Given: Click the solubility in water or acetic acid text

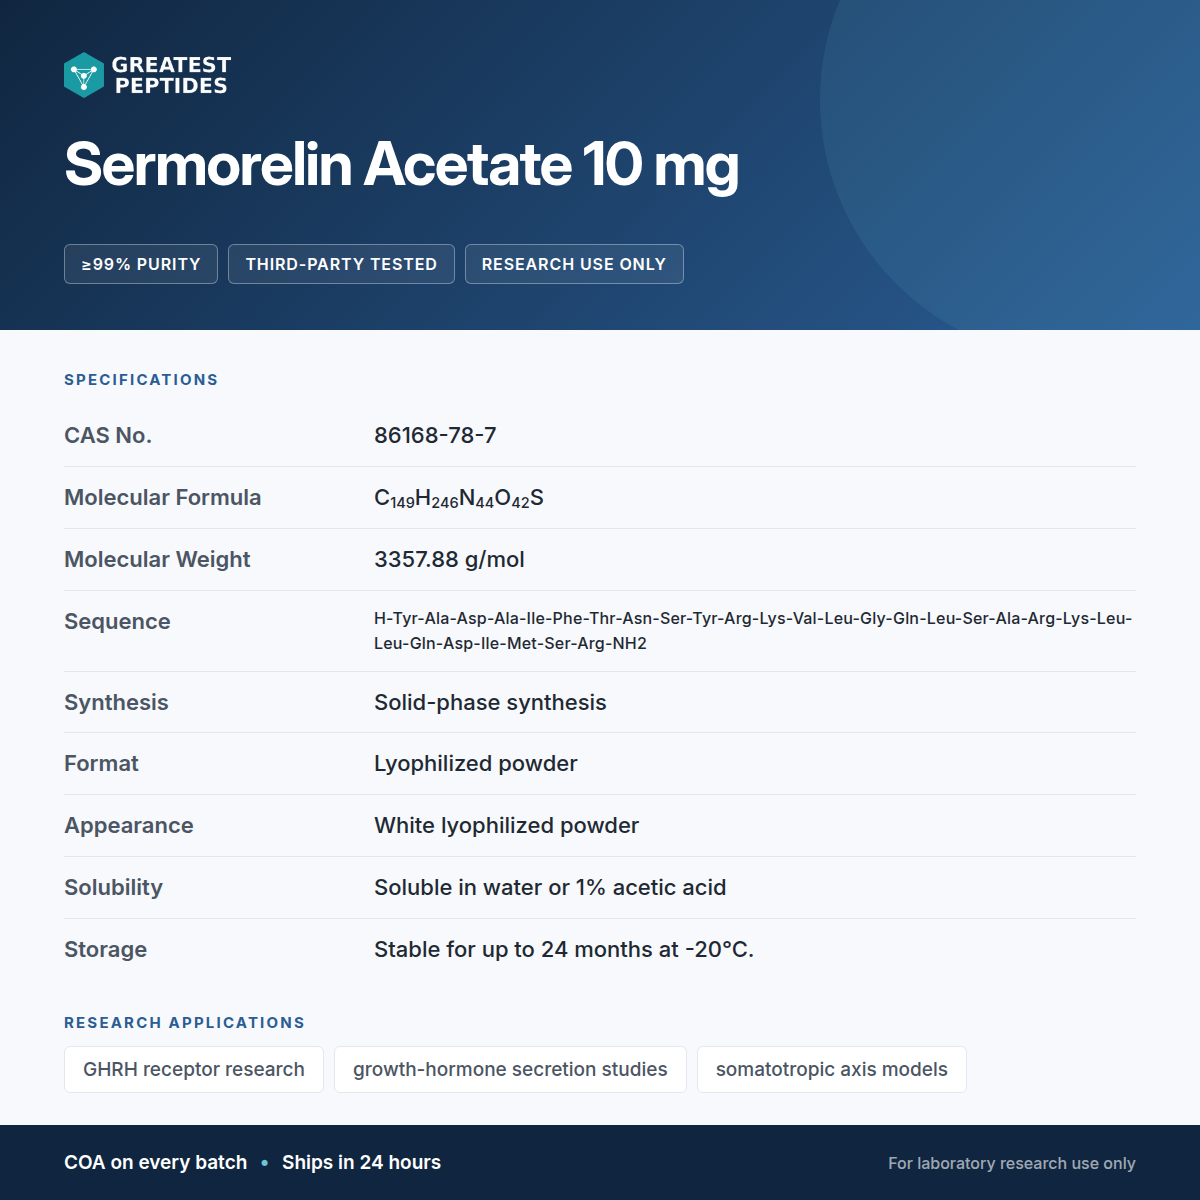Looking at the screenshot, I should pyautogui.click(x=550, y=888).
